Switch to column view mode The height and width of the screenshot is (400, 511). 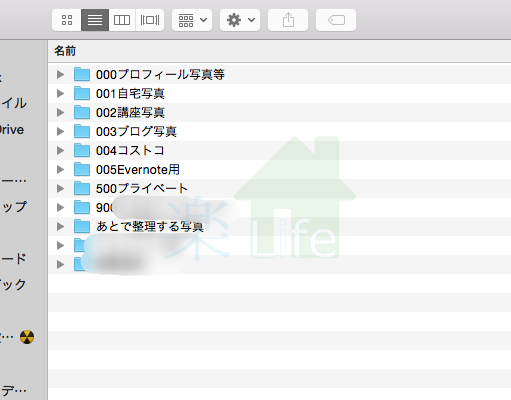(122, 20)
